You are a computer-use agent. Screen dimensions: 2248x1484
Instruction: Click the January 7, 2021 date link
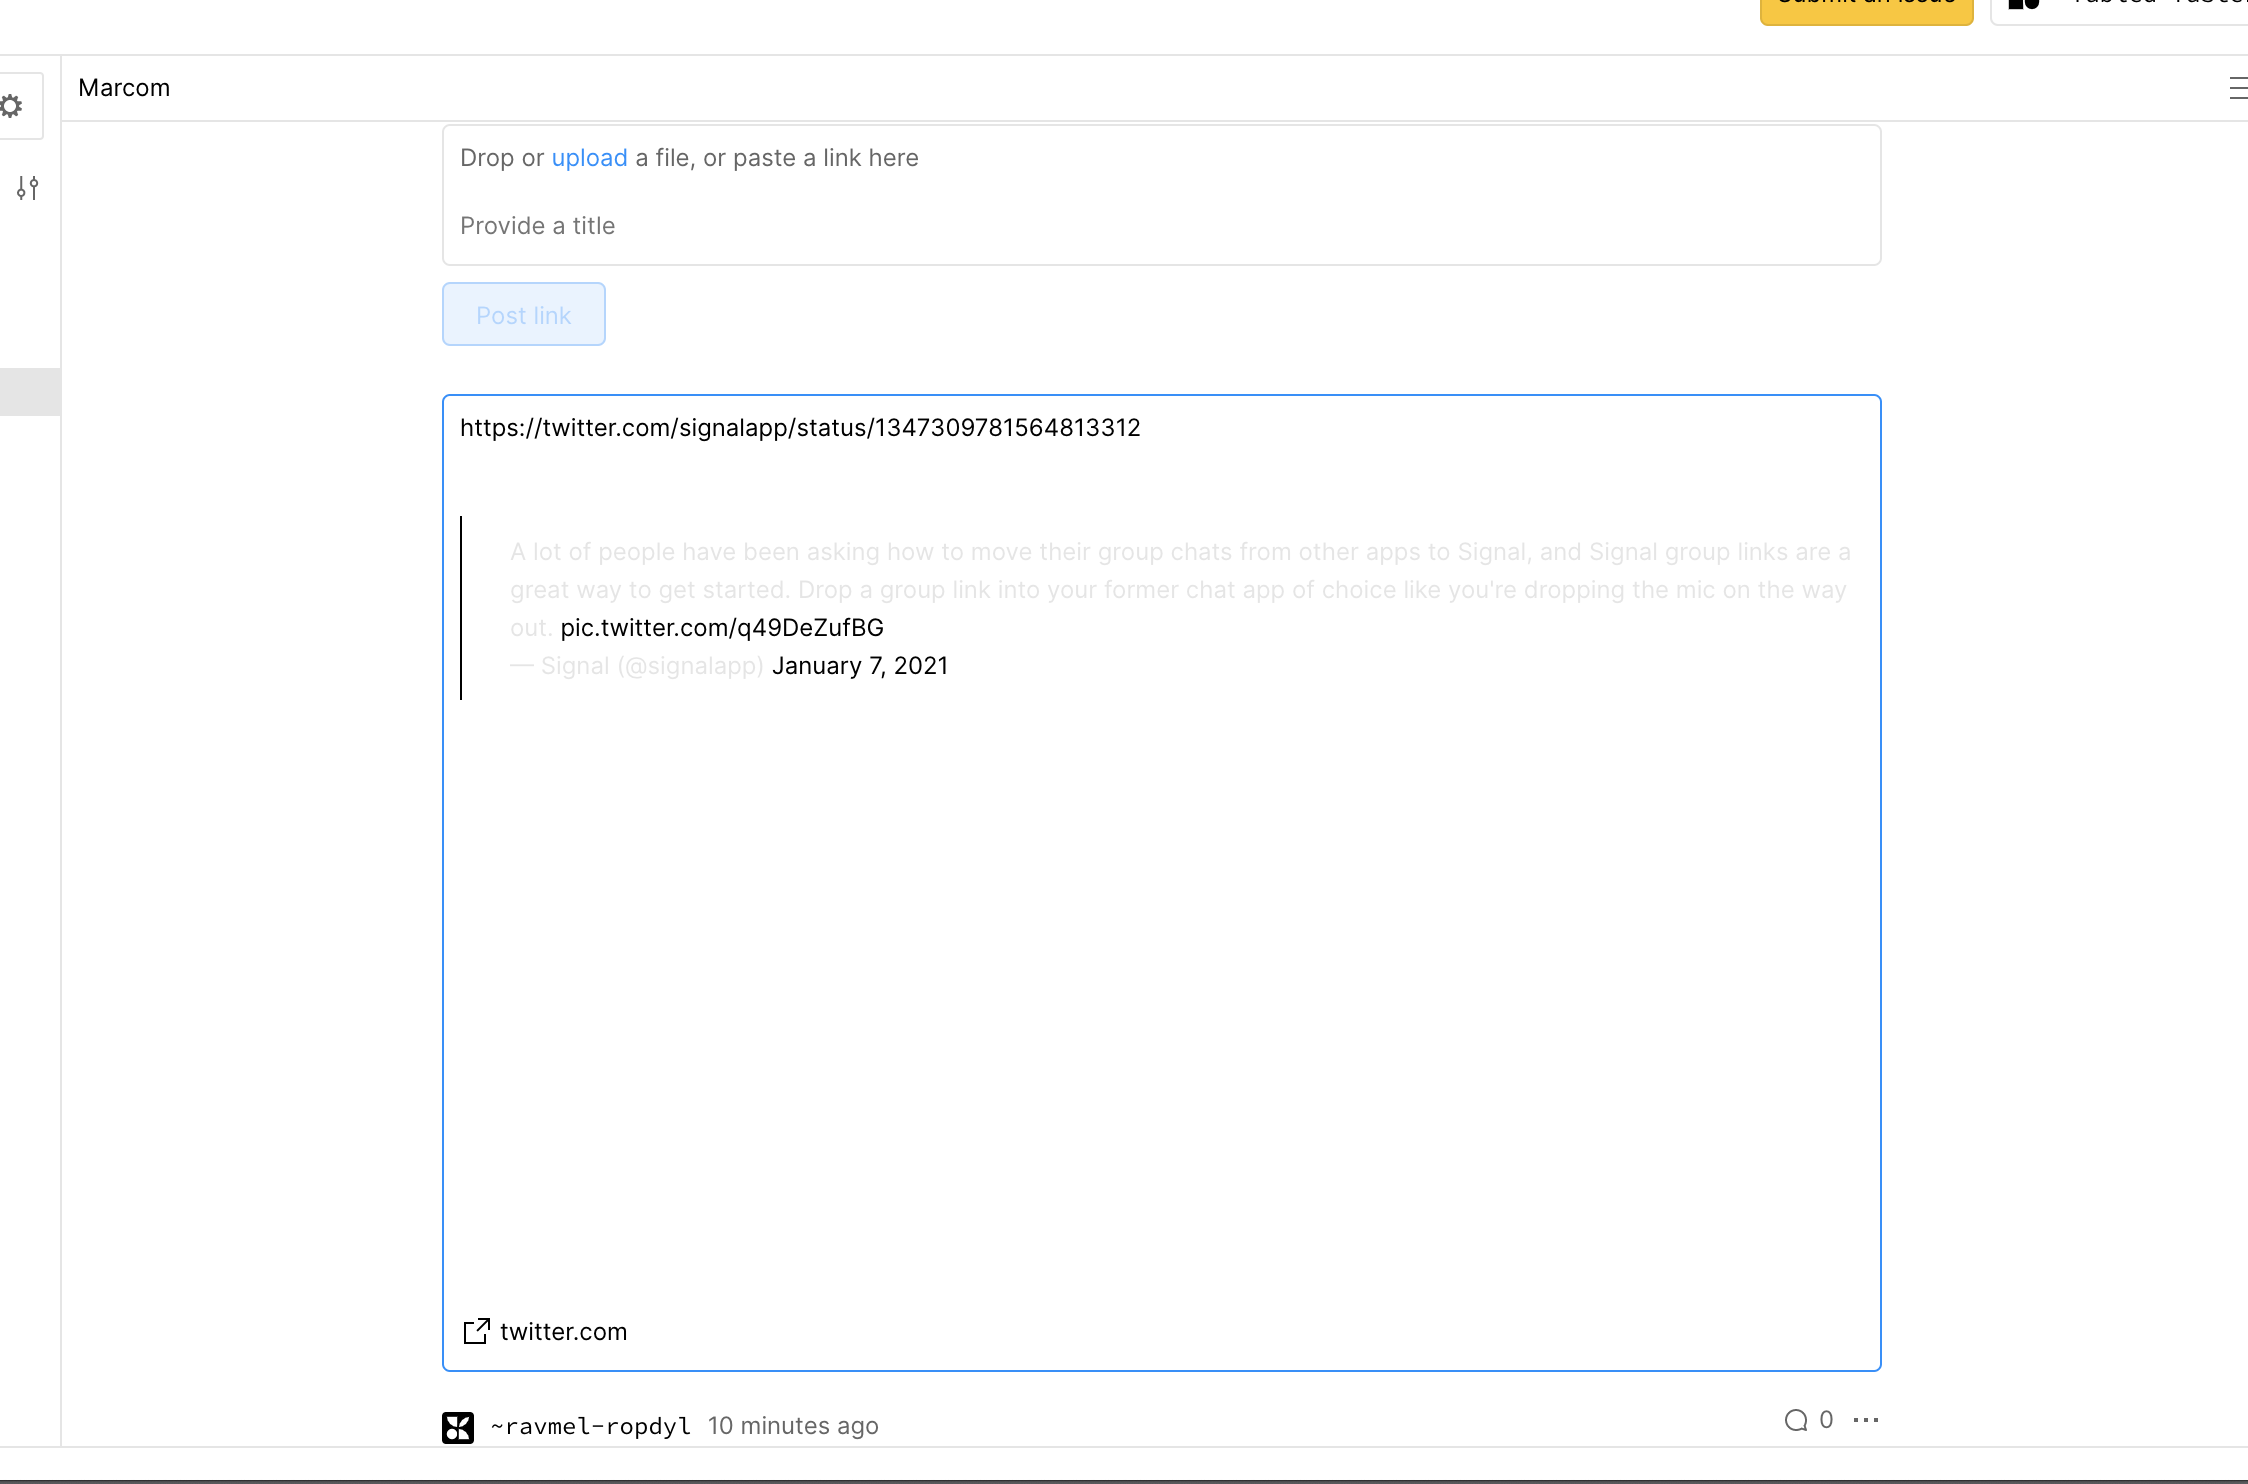click(x=860, y=666)
